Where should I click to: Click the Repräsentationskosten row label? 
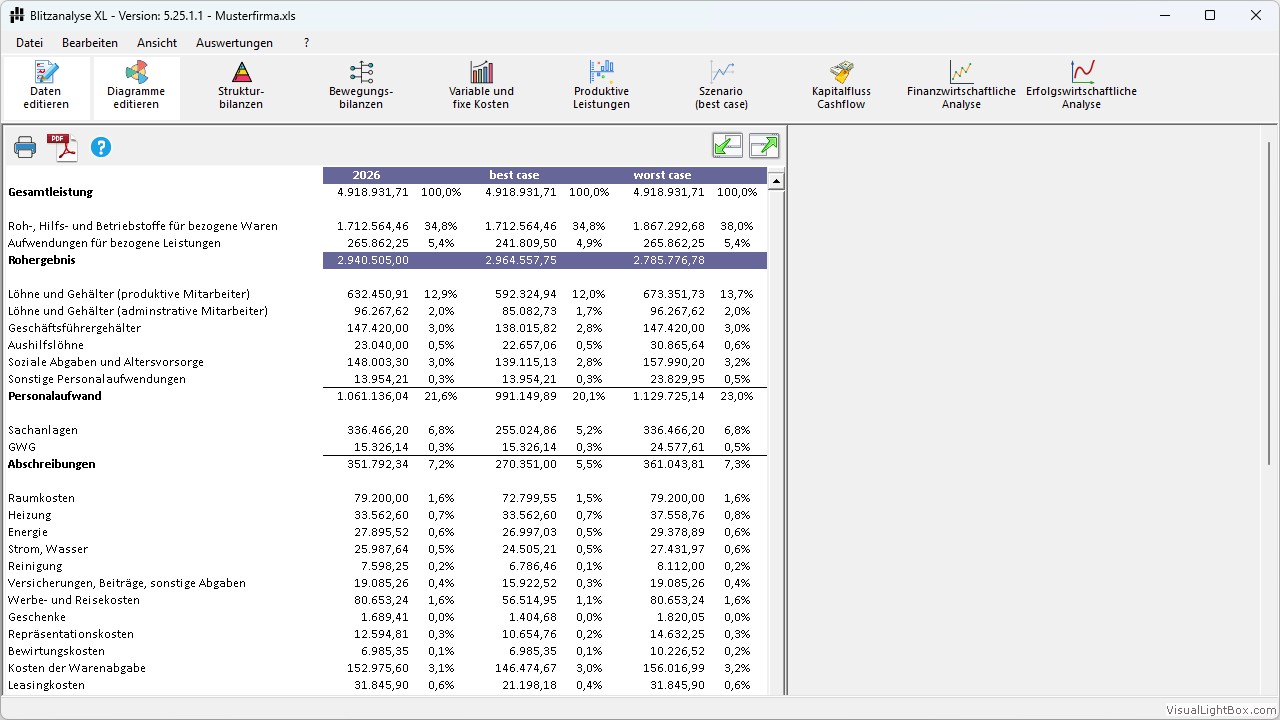tap(71, 634)
